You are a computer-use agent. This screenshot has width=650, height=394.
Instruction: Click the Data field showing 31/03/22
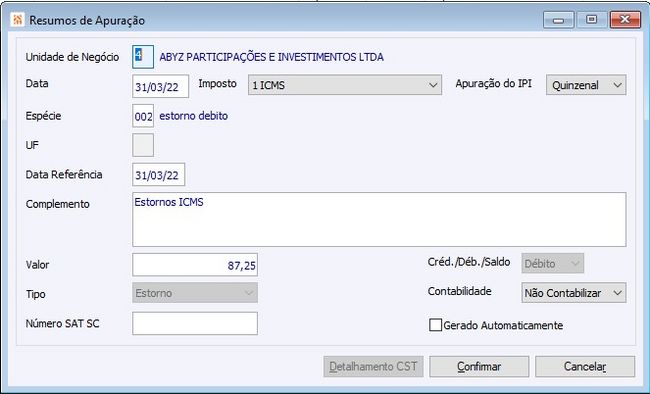coord(160,86)
